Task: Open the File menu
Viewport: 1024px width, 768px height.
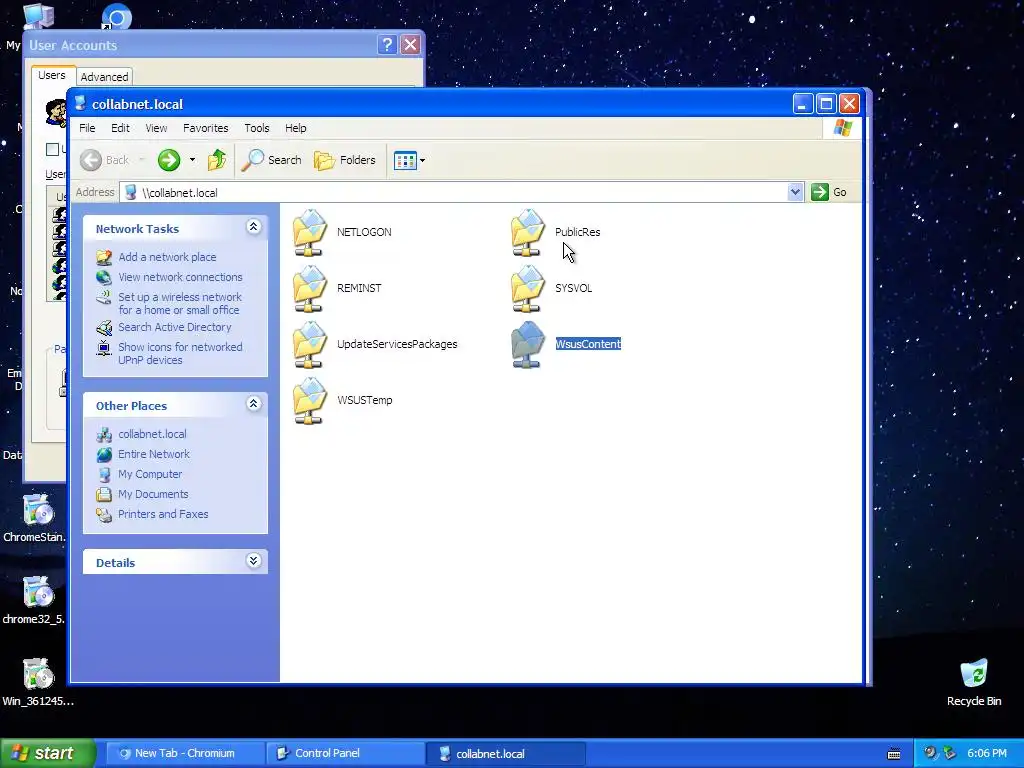Action: [x=87, y=128]
